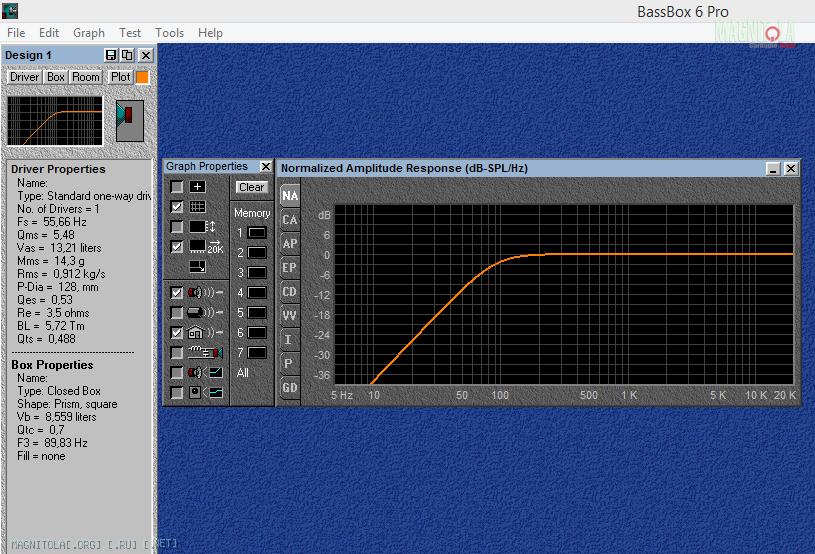Click the Vb = 8,559 liters value

tap(57, 417)
